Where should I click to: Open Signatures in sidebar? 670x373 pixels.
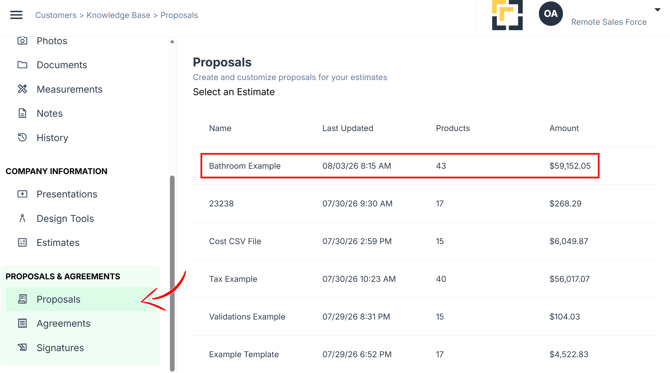pos(60,348)
